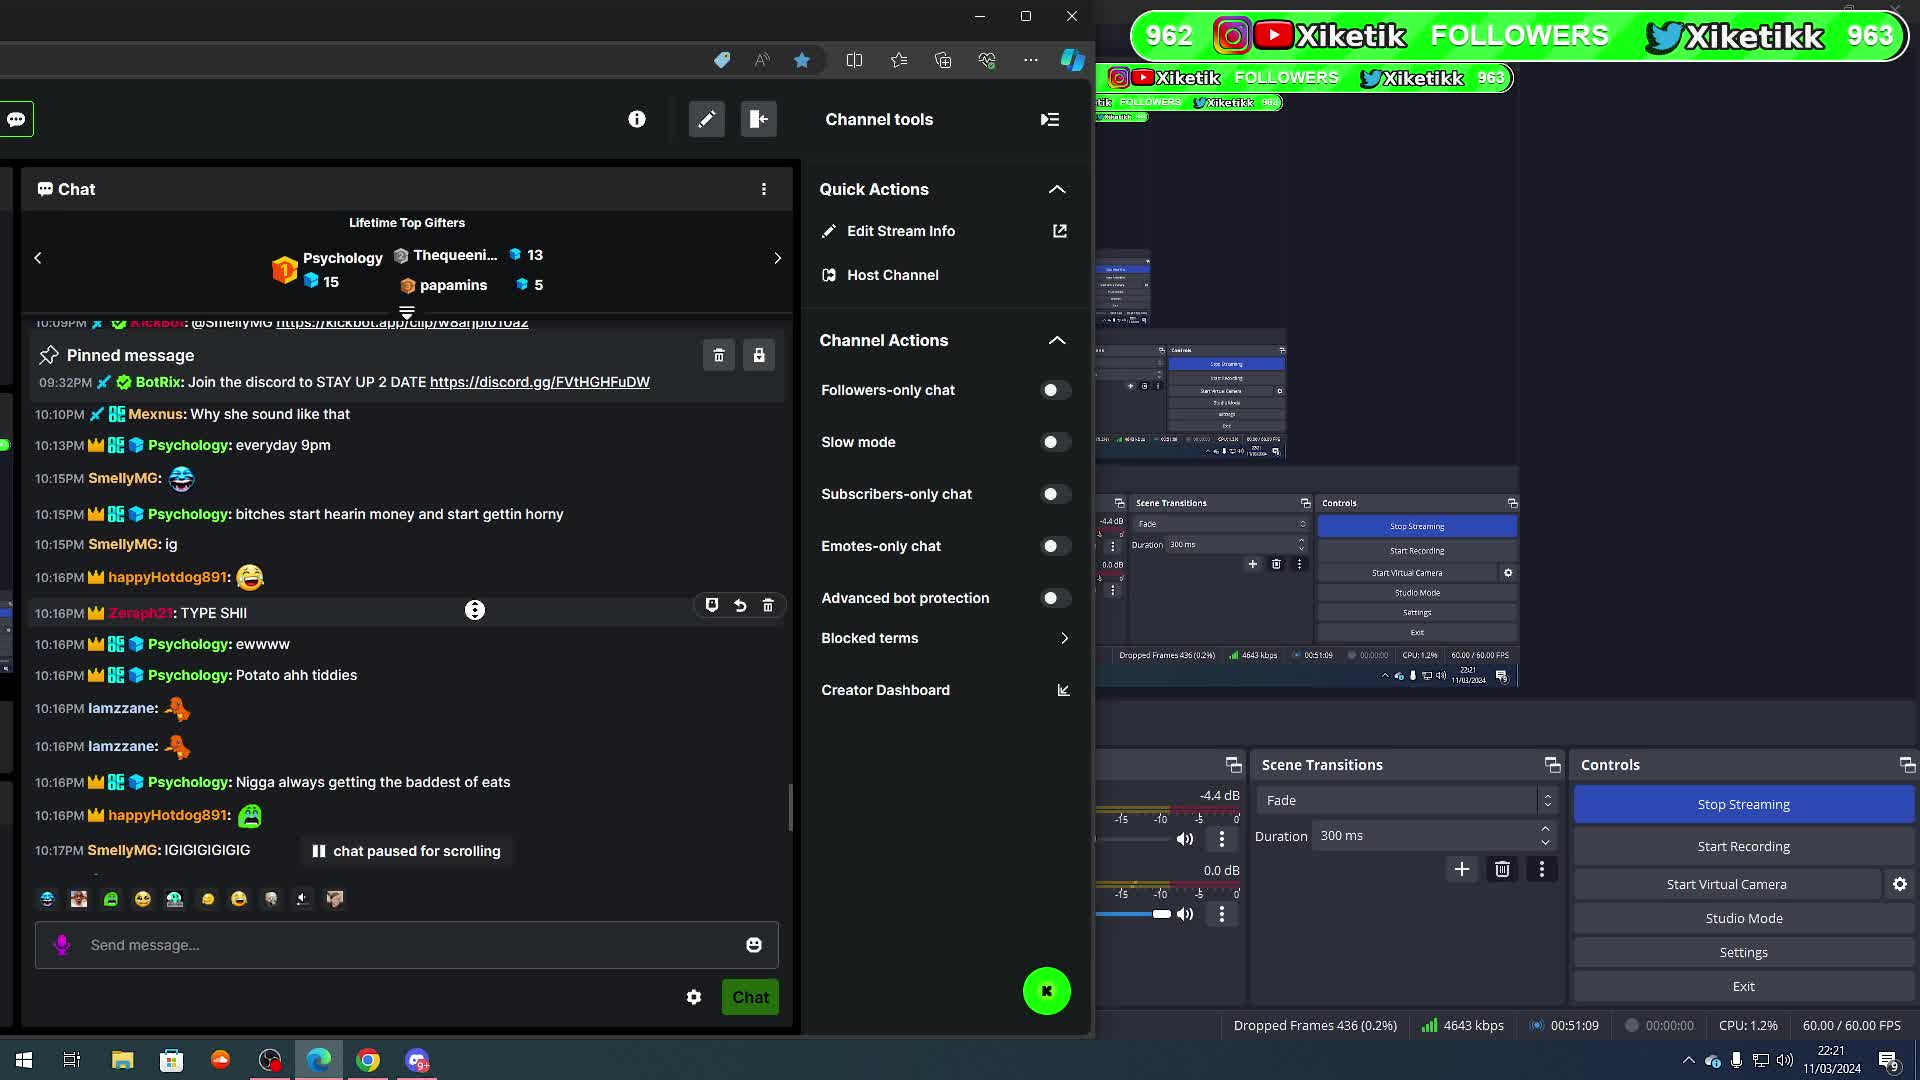This screenshot has height=1080, width=1920.
Task: Delete the pinned message via trash icon
Action: pyautogui.click(x=719, y=355)
